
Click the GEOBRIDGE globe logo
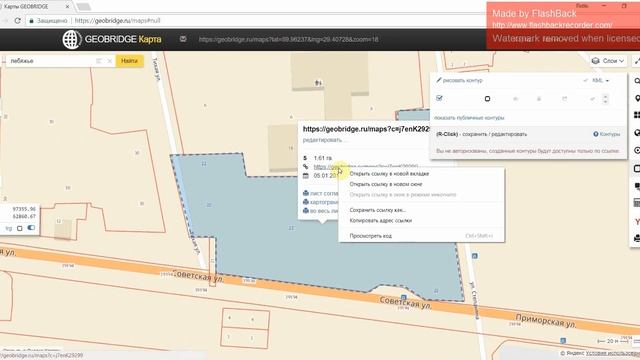[x=71, y=40]
